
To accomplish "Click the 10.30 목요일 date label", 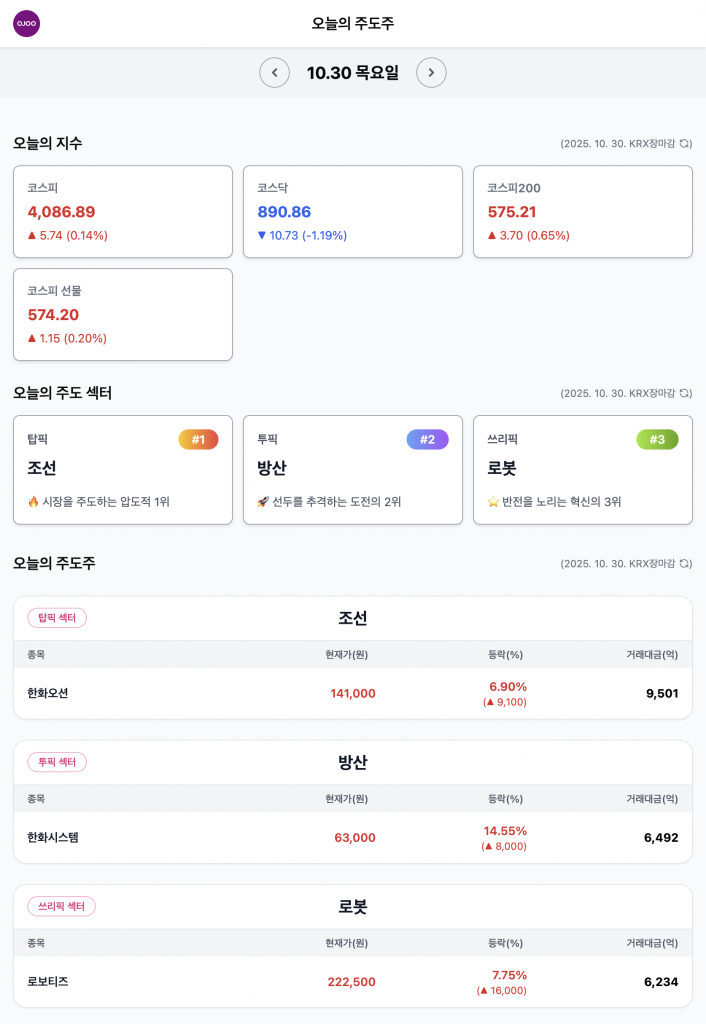I will pos(352,72).
